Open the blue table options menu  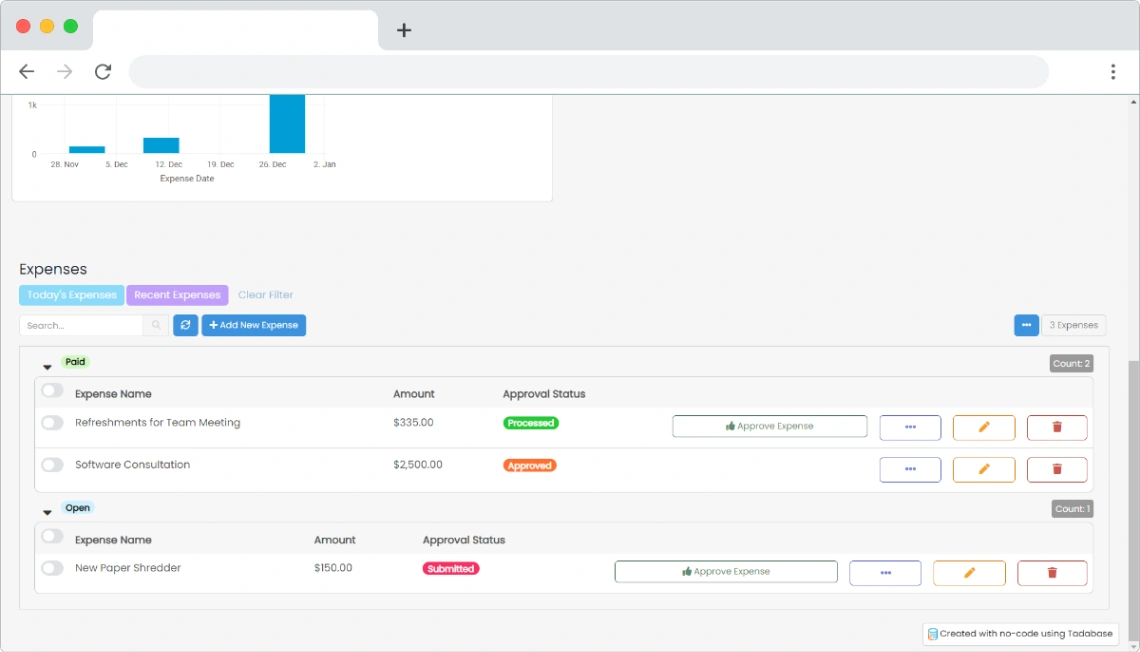(1026, 325)
